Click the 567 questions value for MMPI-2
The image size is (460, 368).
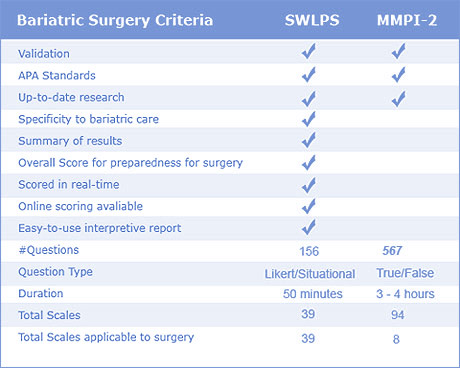click(x=392, y=251)
